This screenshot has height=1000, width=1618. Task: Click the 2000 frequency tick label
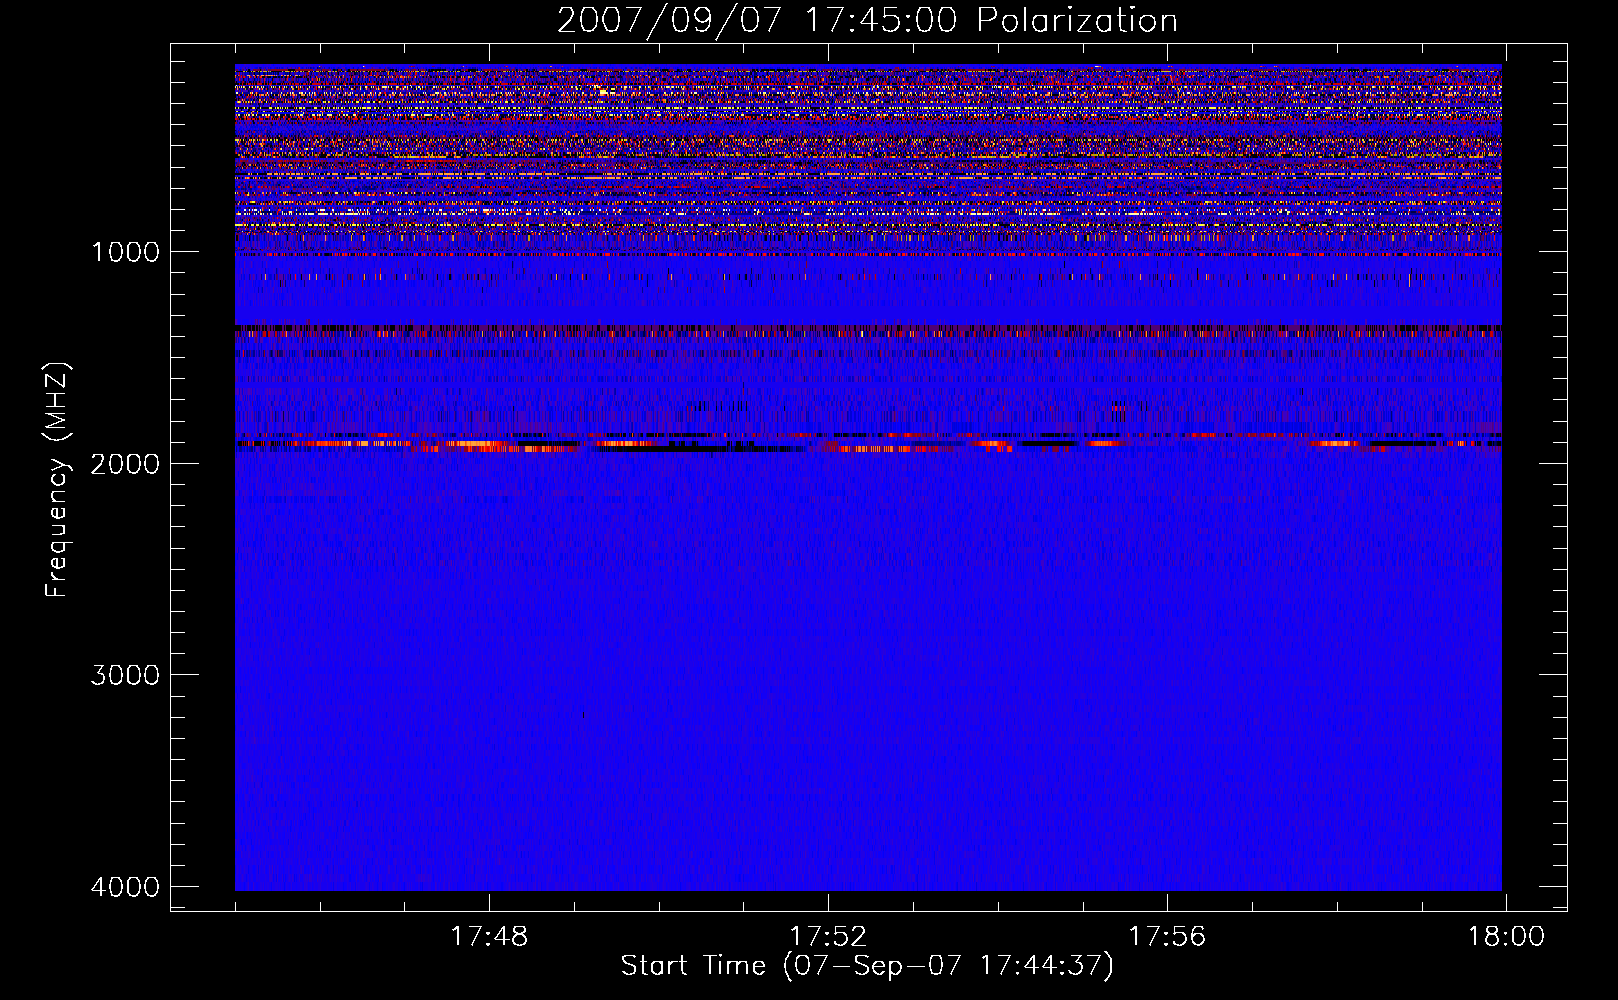(125, 463)
